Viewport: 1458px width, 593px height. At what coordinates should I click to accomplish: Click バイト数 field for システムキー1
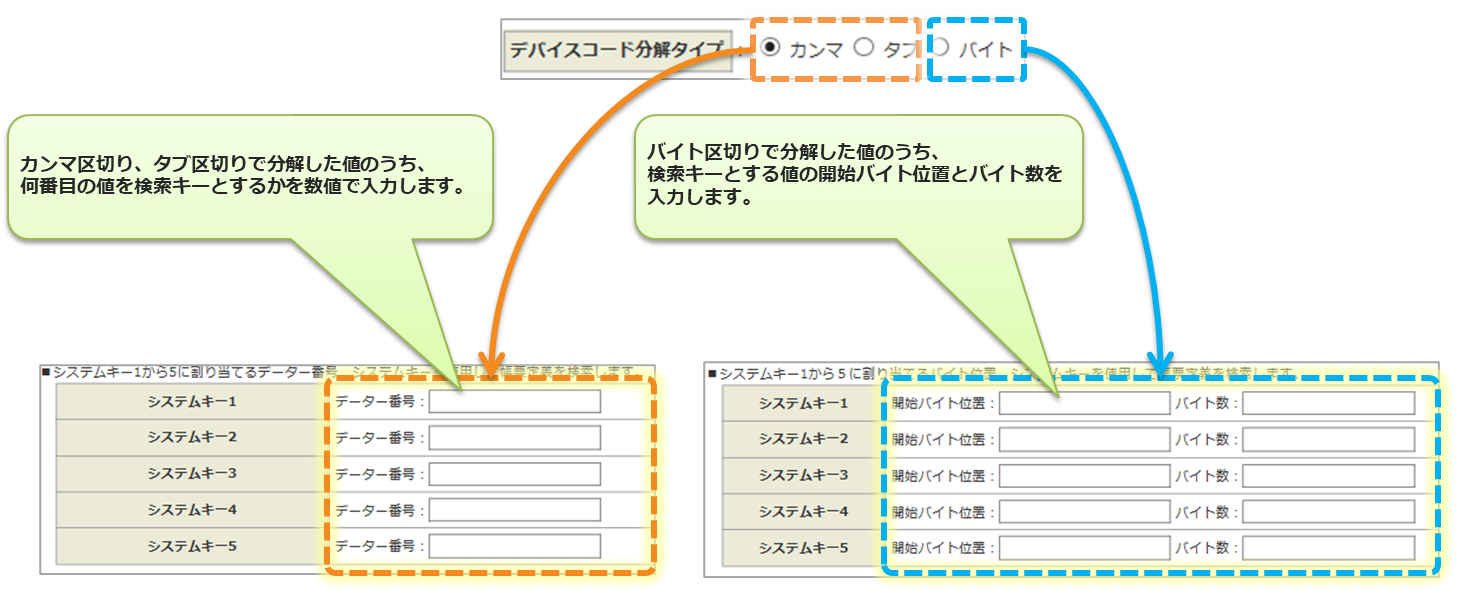[x=1328, y=403]
